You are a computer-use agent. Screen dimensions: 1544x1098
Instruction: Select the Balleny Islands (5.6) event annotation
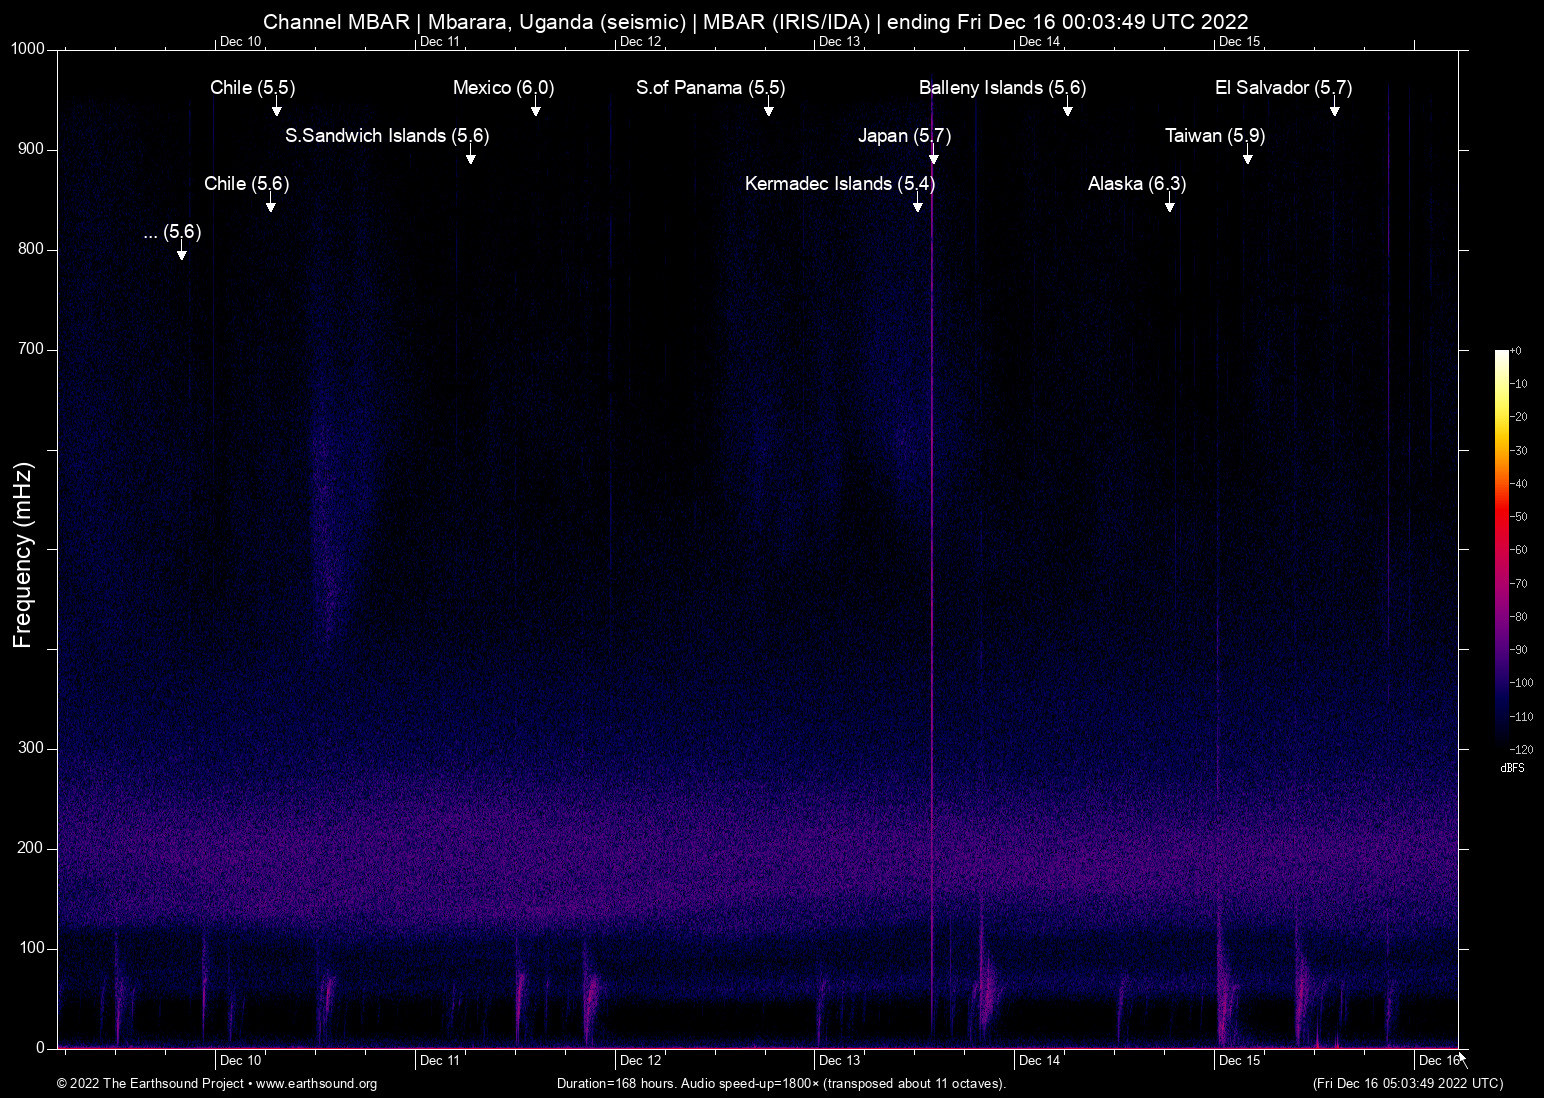(x=1001, y=88)
